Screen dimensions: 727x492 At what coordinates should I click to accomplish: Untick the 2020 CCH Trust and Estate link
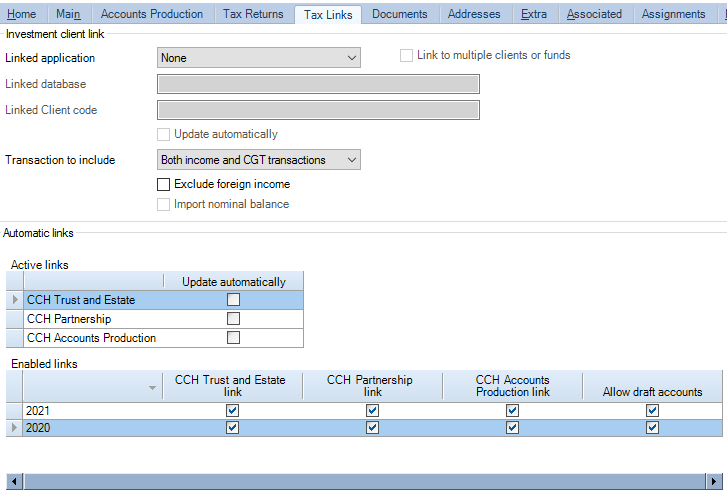click(x=232, y=428)
